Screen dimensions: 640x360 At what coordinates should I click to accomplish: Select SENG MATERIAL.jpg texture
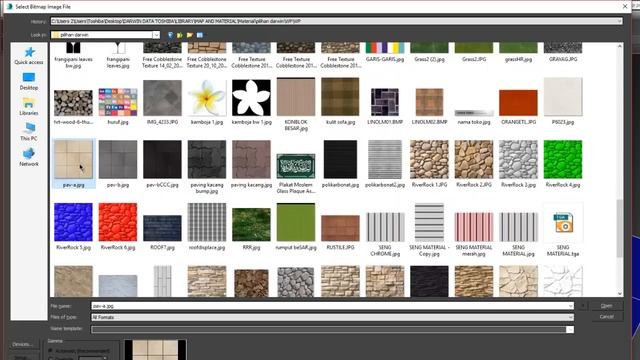[x=518, y=227]
